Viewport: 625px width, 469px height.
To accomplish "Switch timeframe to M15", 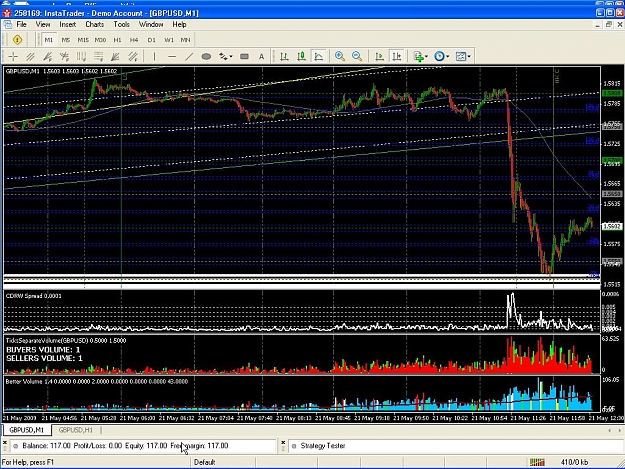I will (x=83, y=40).
